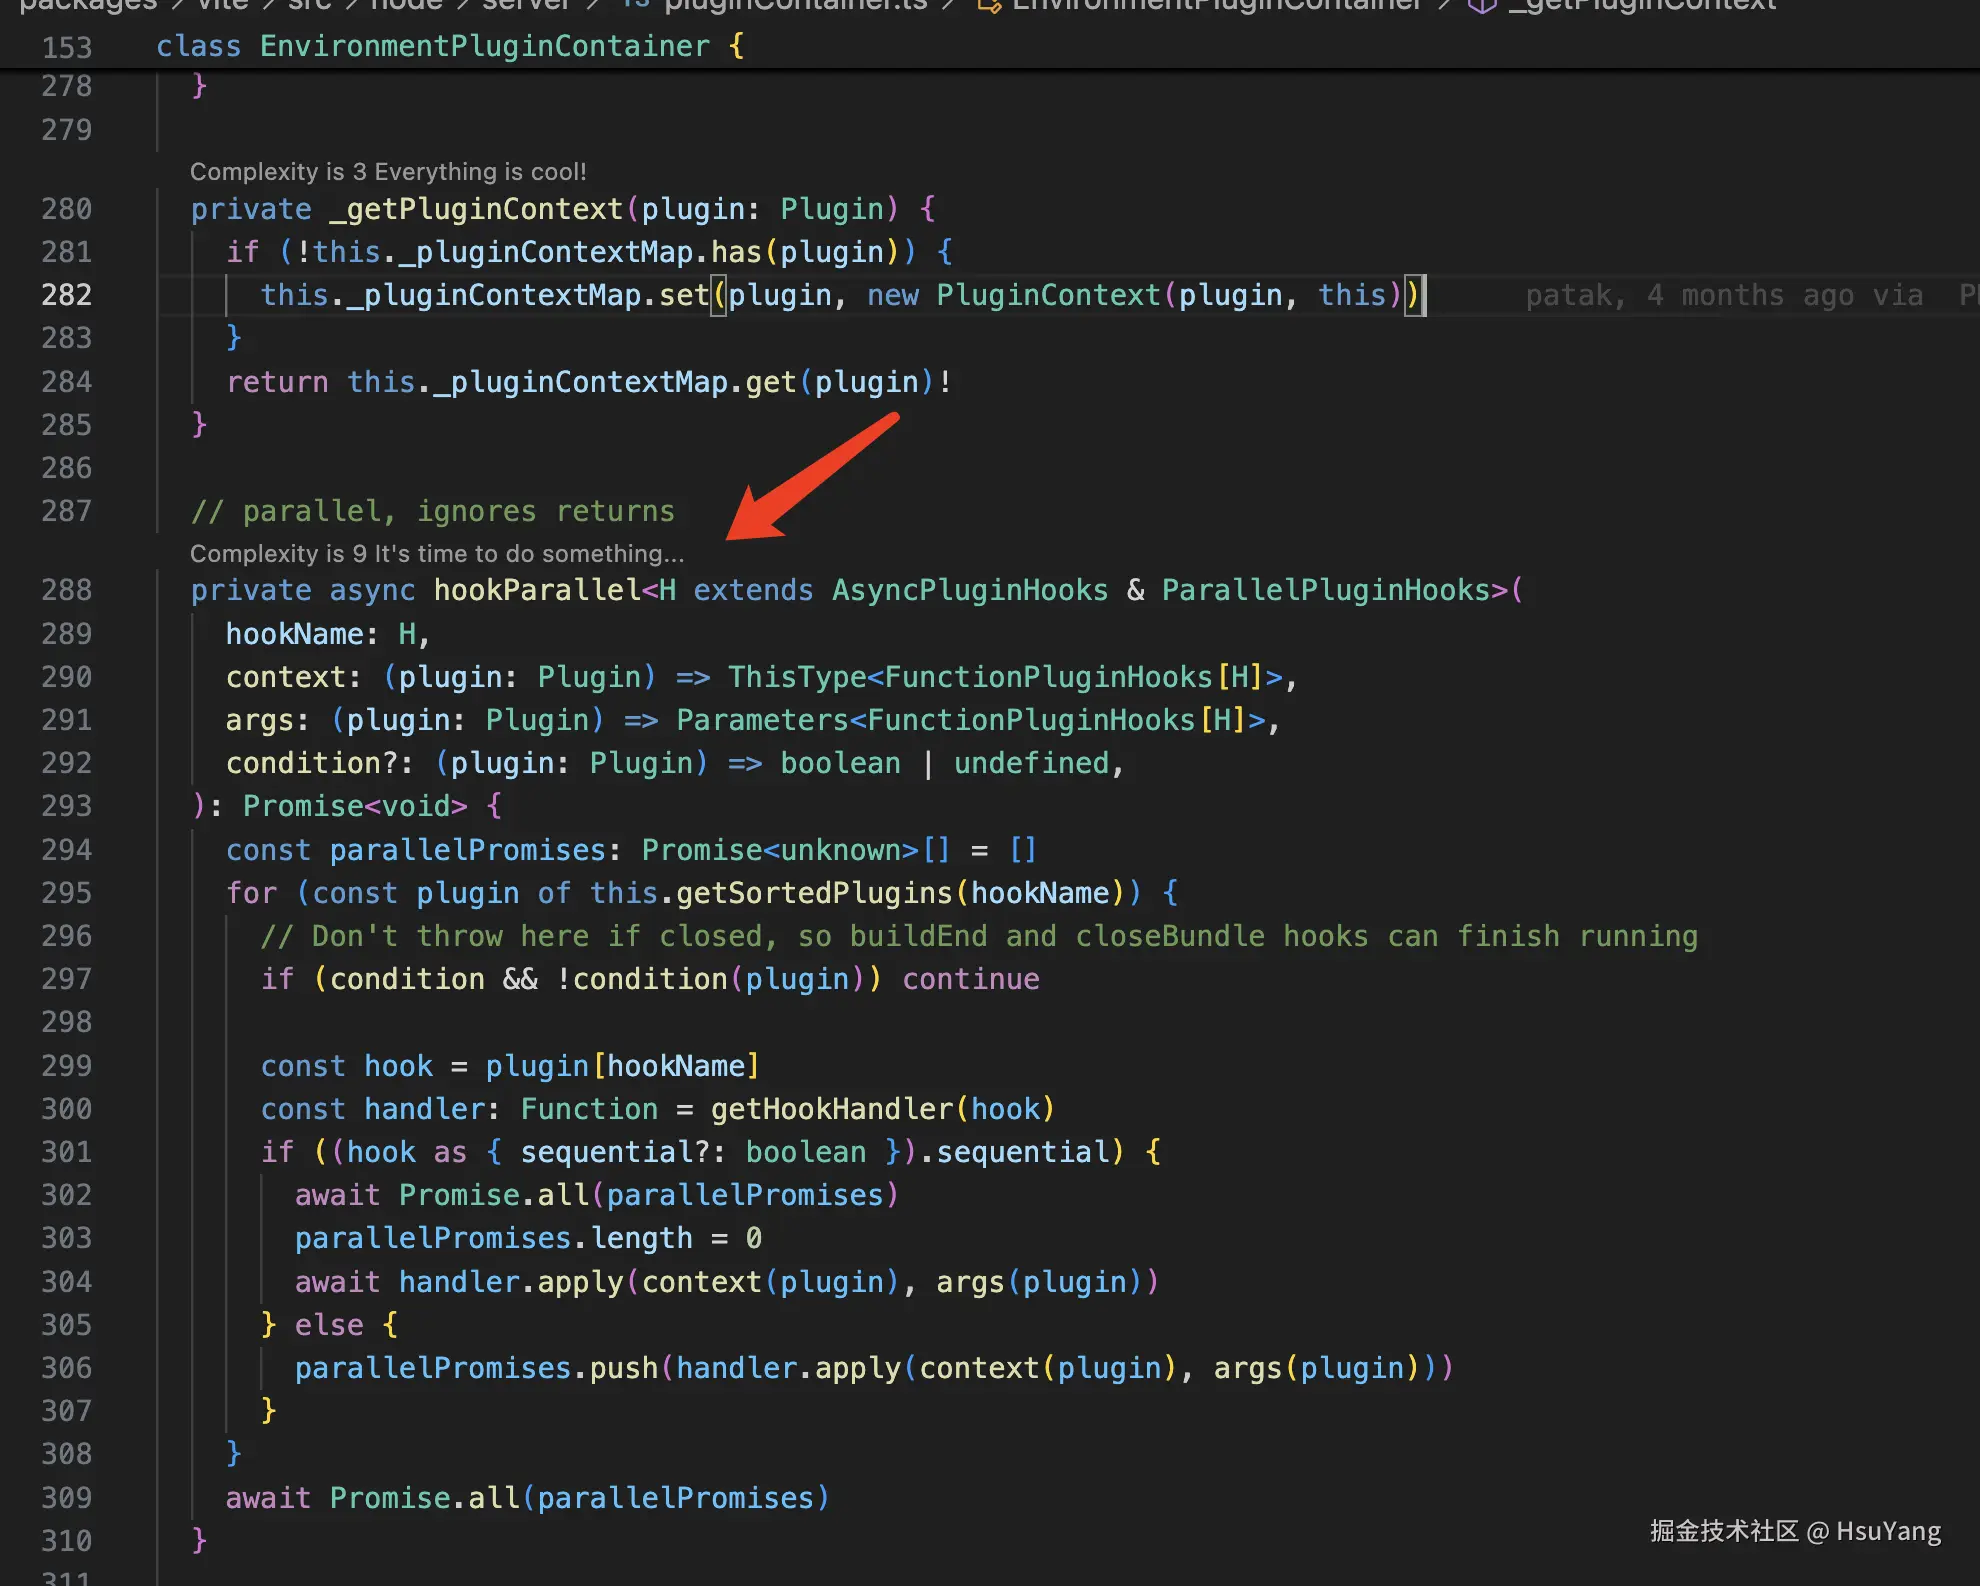1980x1586 pixels.
Task: Open the EnvironmentPluginContainer breadcrumb segment
Action: click(x=1216, y=5)
